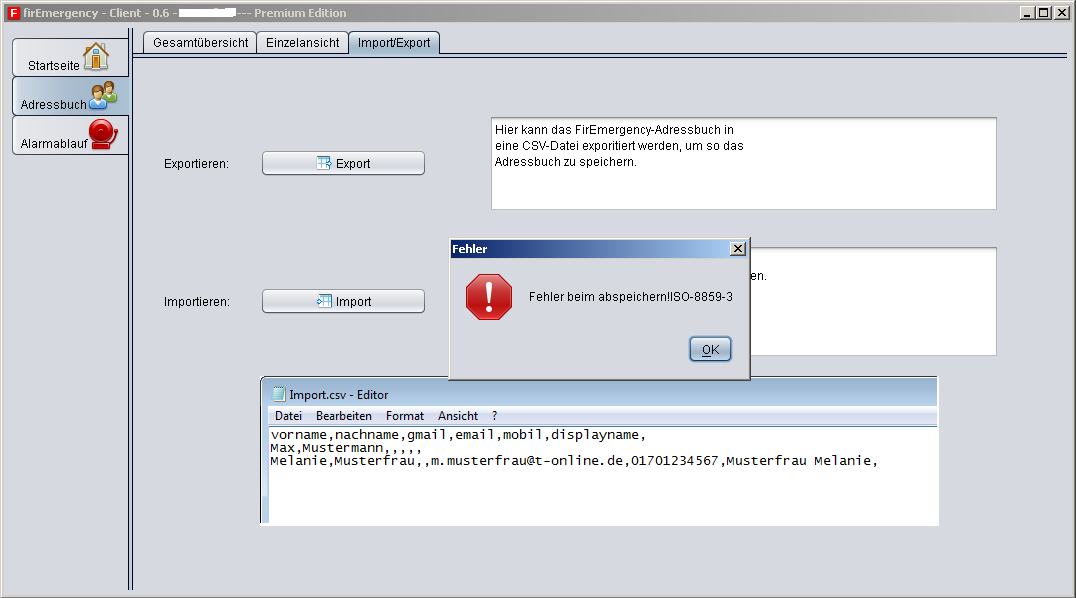1076x598 pixels.
Task: Click the red error exclamation icon
Action: (488, 297)
